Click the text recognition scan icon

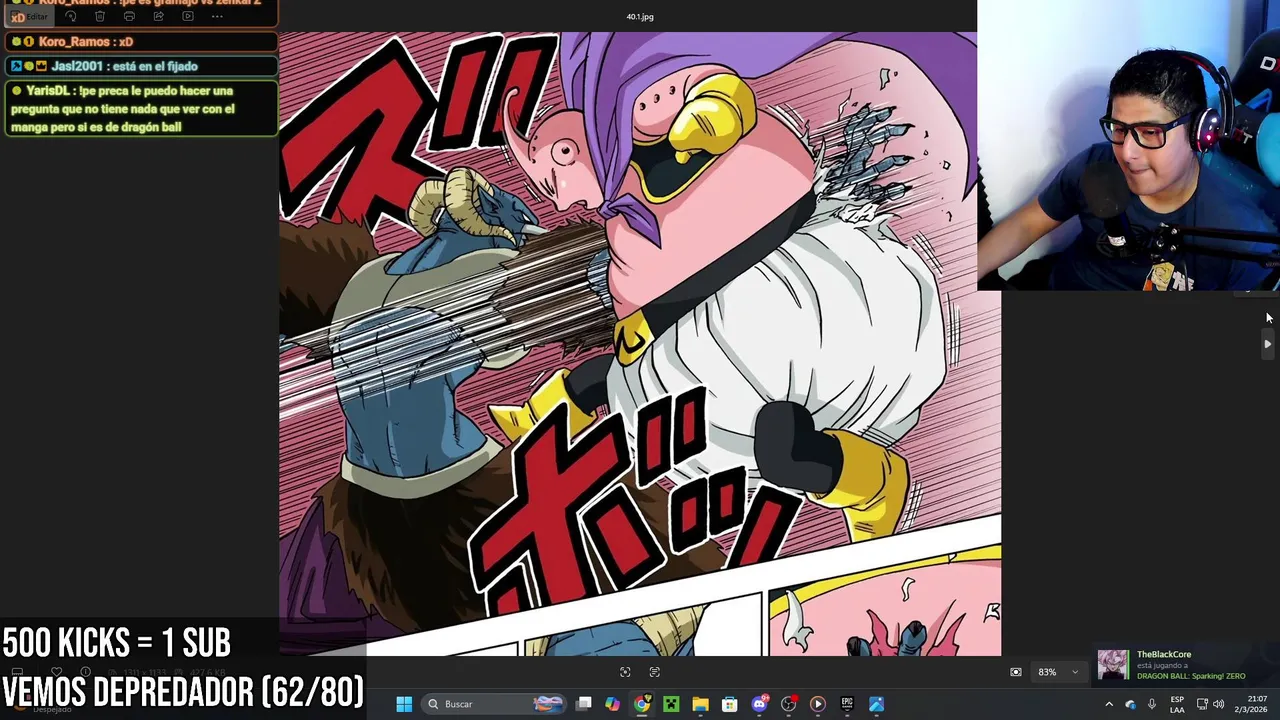655,672
